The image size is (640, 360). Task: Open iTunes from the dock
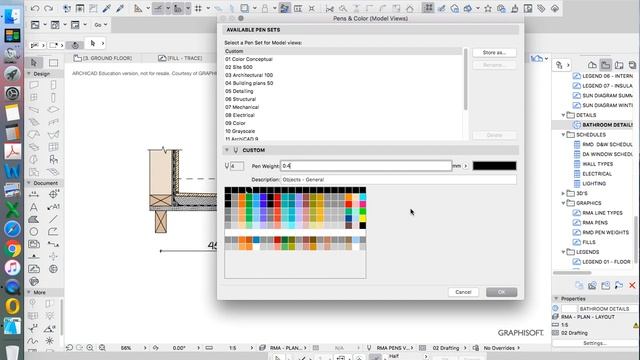(x=12, y=268)
